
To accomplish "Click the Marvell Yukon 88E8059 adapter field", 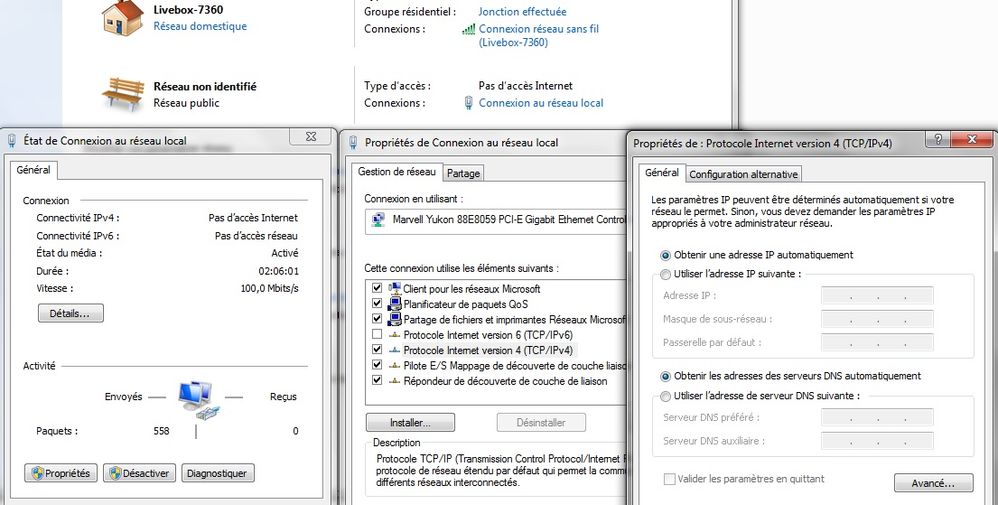I will pyautogui.click(x=496, y=220).
